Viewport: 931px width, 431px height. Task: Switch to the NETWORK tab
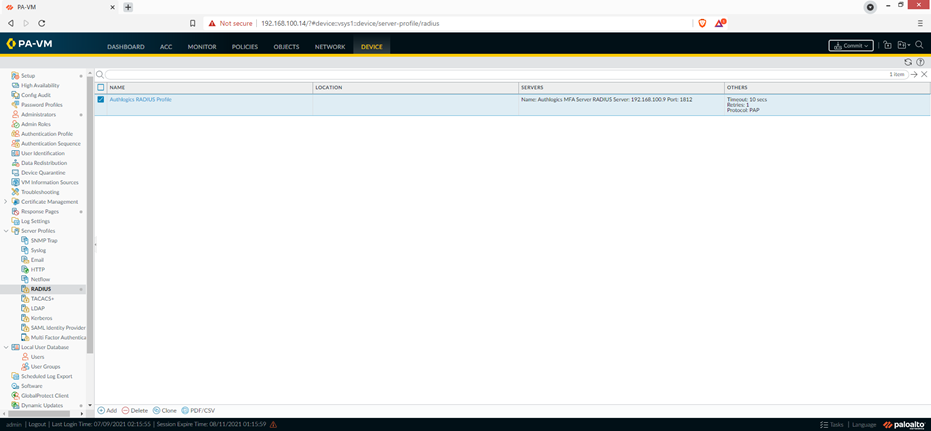point(330,46)
